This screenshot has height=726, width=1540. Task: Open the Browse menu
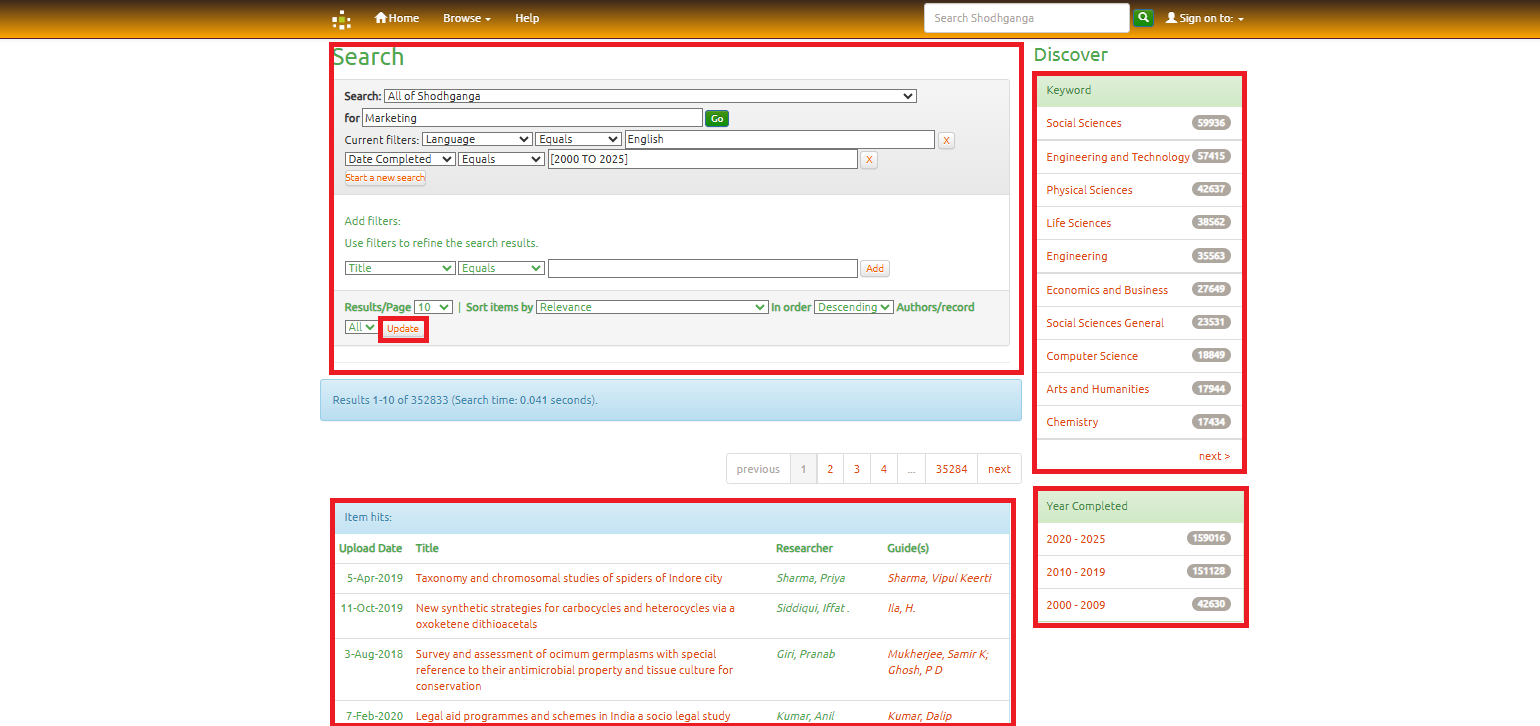[467, 18]
